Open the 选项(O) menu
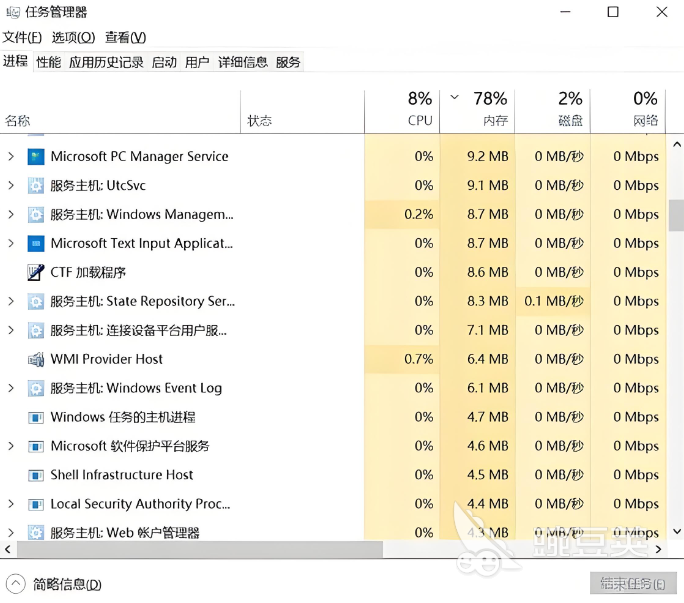The width and height of the screenshot is (684, 603). tap(73, 38)
